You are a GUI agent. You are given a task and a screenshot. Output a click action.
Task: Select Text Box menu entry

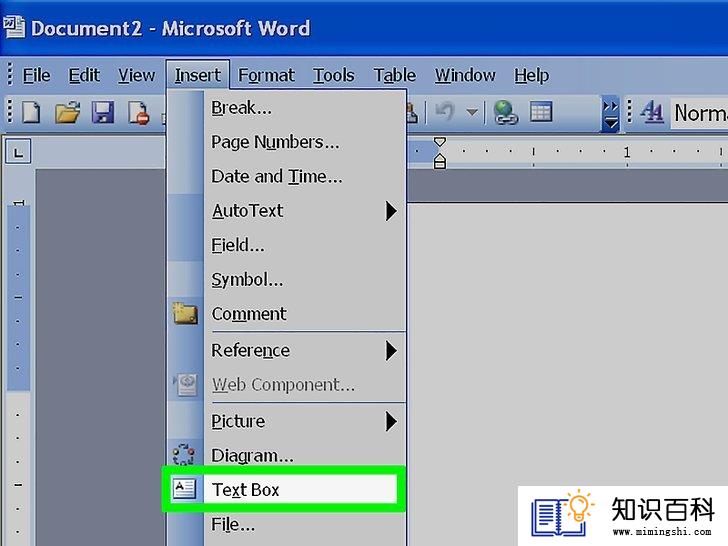(283, 489)
